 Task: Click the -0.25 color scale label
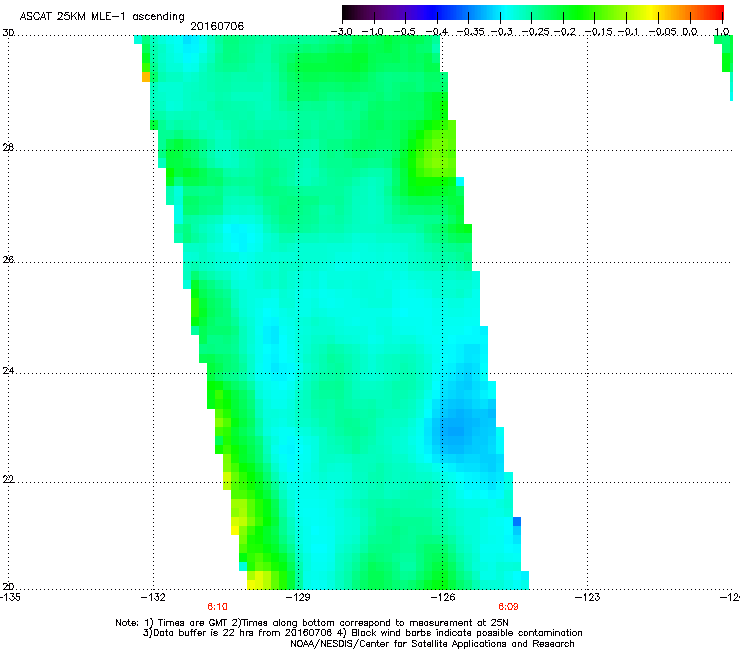[536, 32]
